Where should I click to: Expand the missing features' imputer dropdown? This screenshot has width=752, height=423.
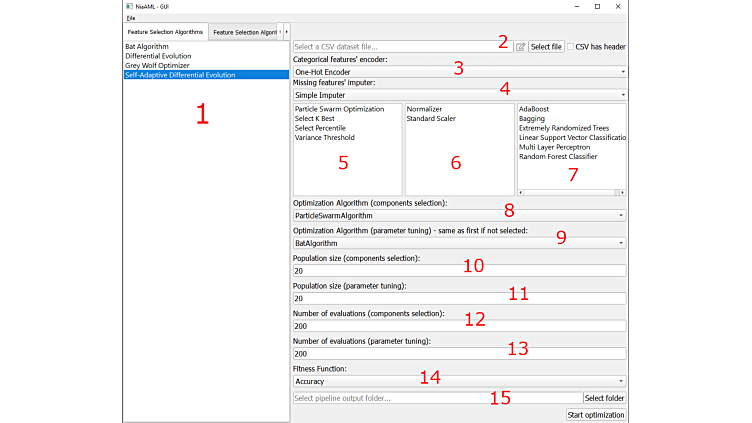pyautogui.click(x=459, y=95)
